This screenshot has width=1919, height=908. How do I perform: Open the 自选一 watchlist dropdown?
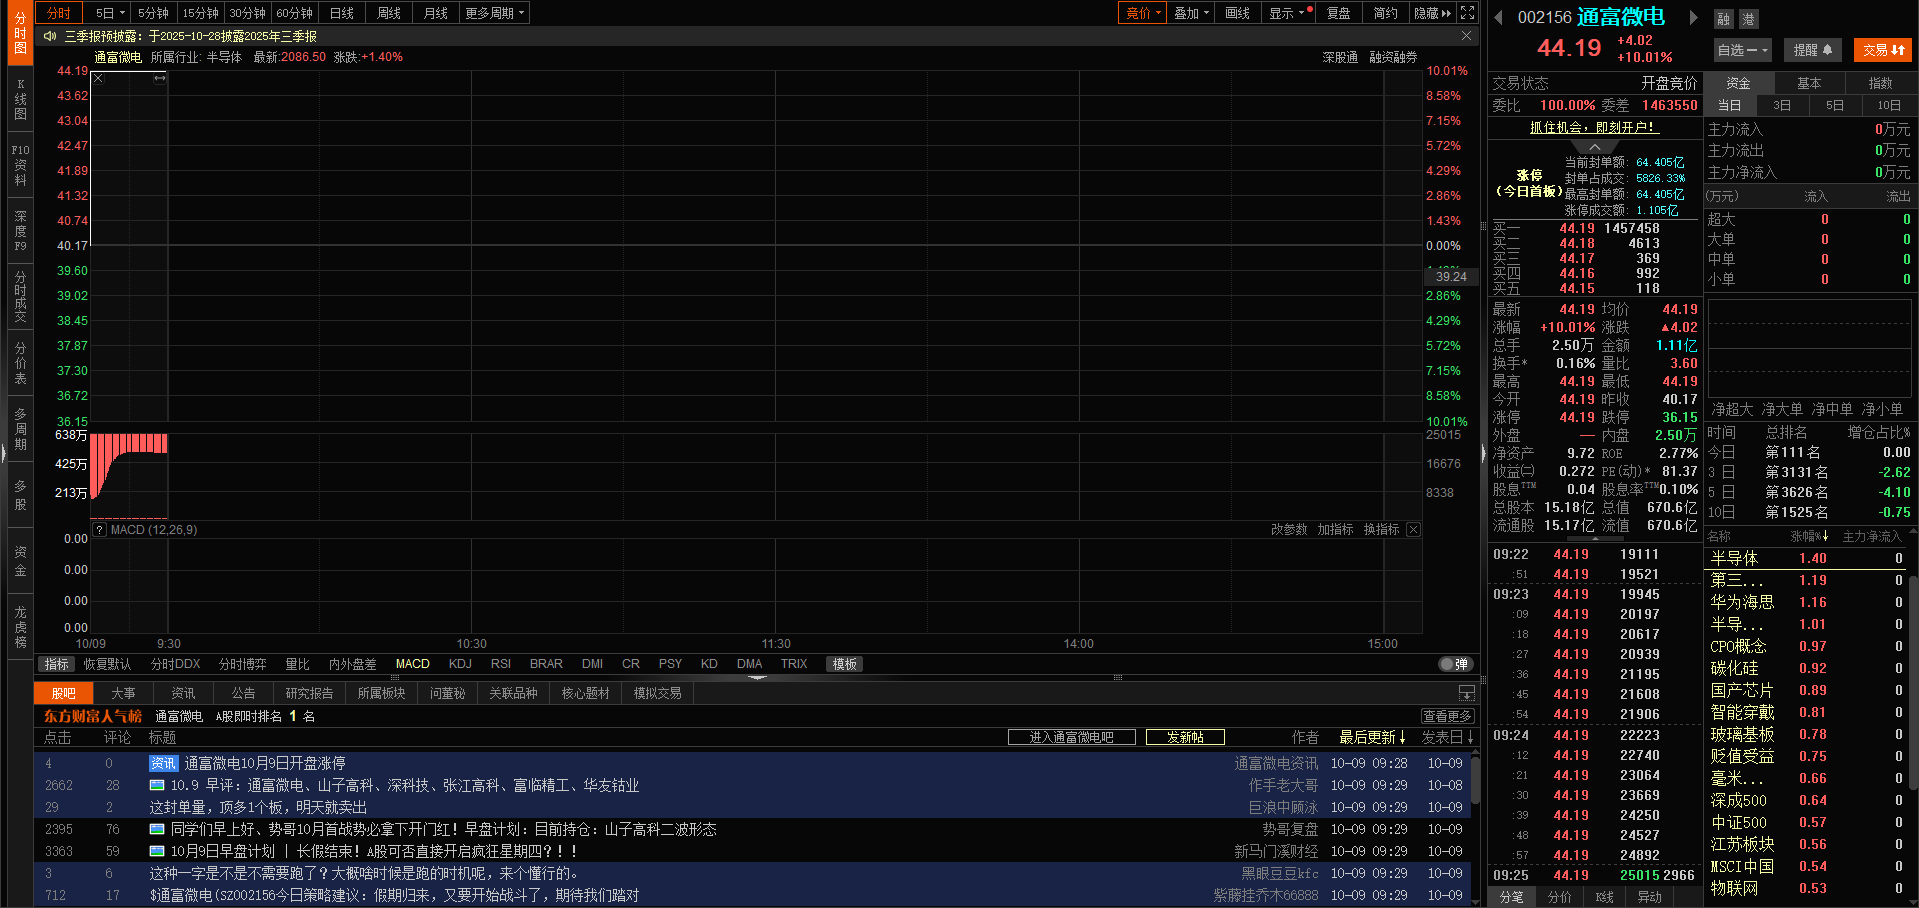pos(1742,50)
